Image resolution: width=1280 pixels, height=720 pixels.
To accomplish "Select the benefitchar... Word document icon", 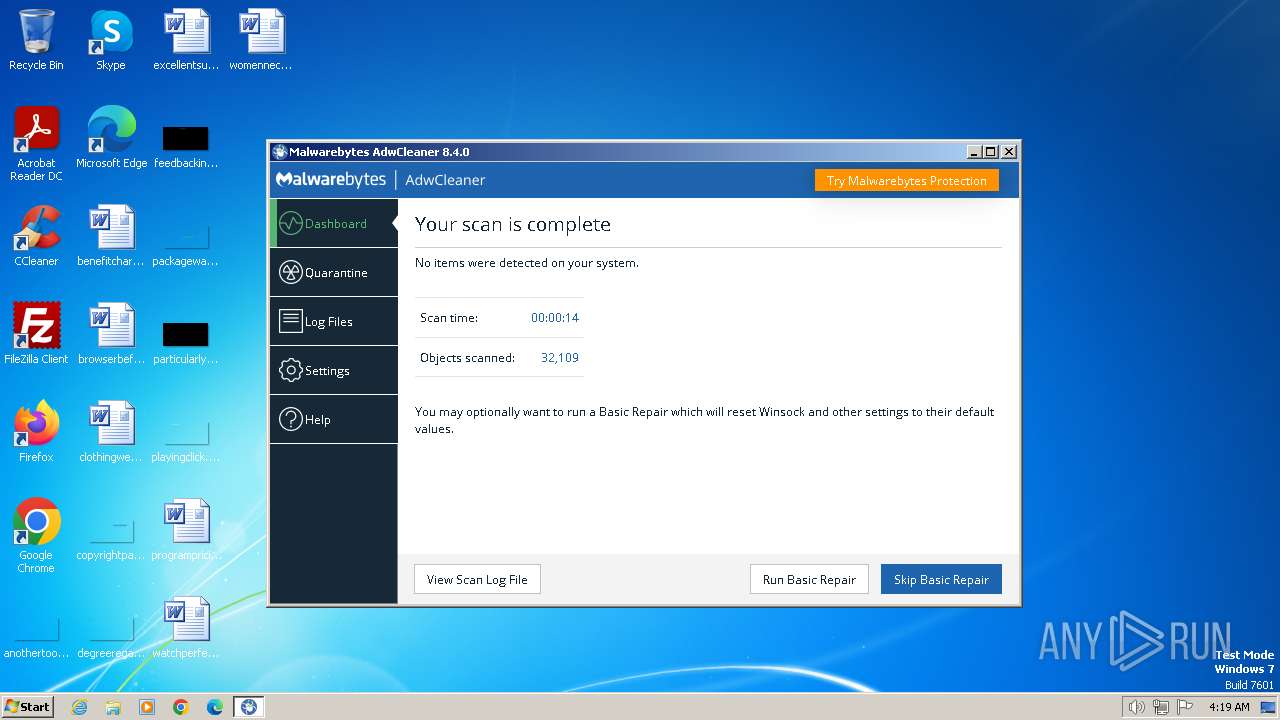I will coord(111,236).
